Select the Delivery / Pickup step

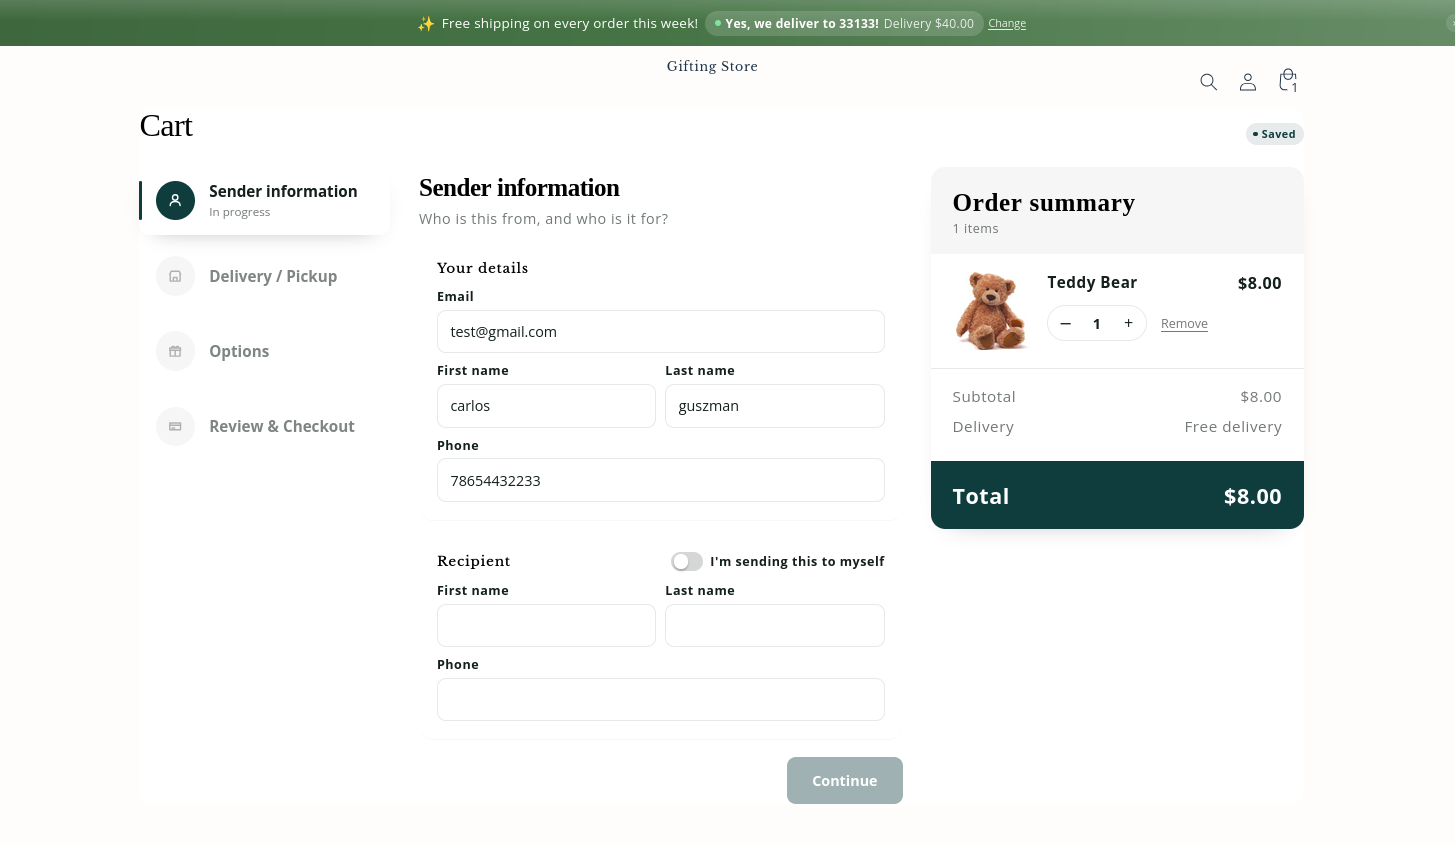click(264, 276)
